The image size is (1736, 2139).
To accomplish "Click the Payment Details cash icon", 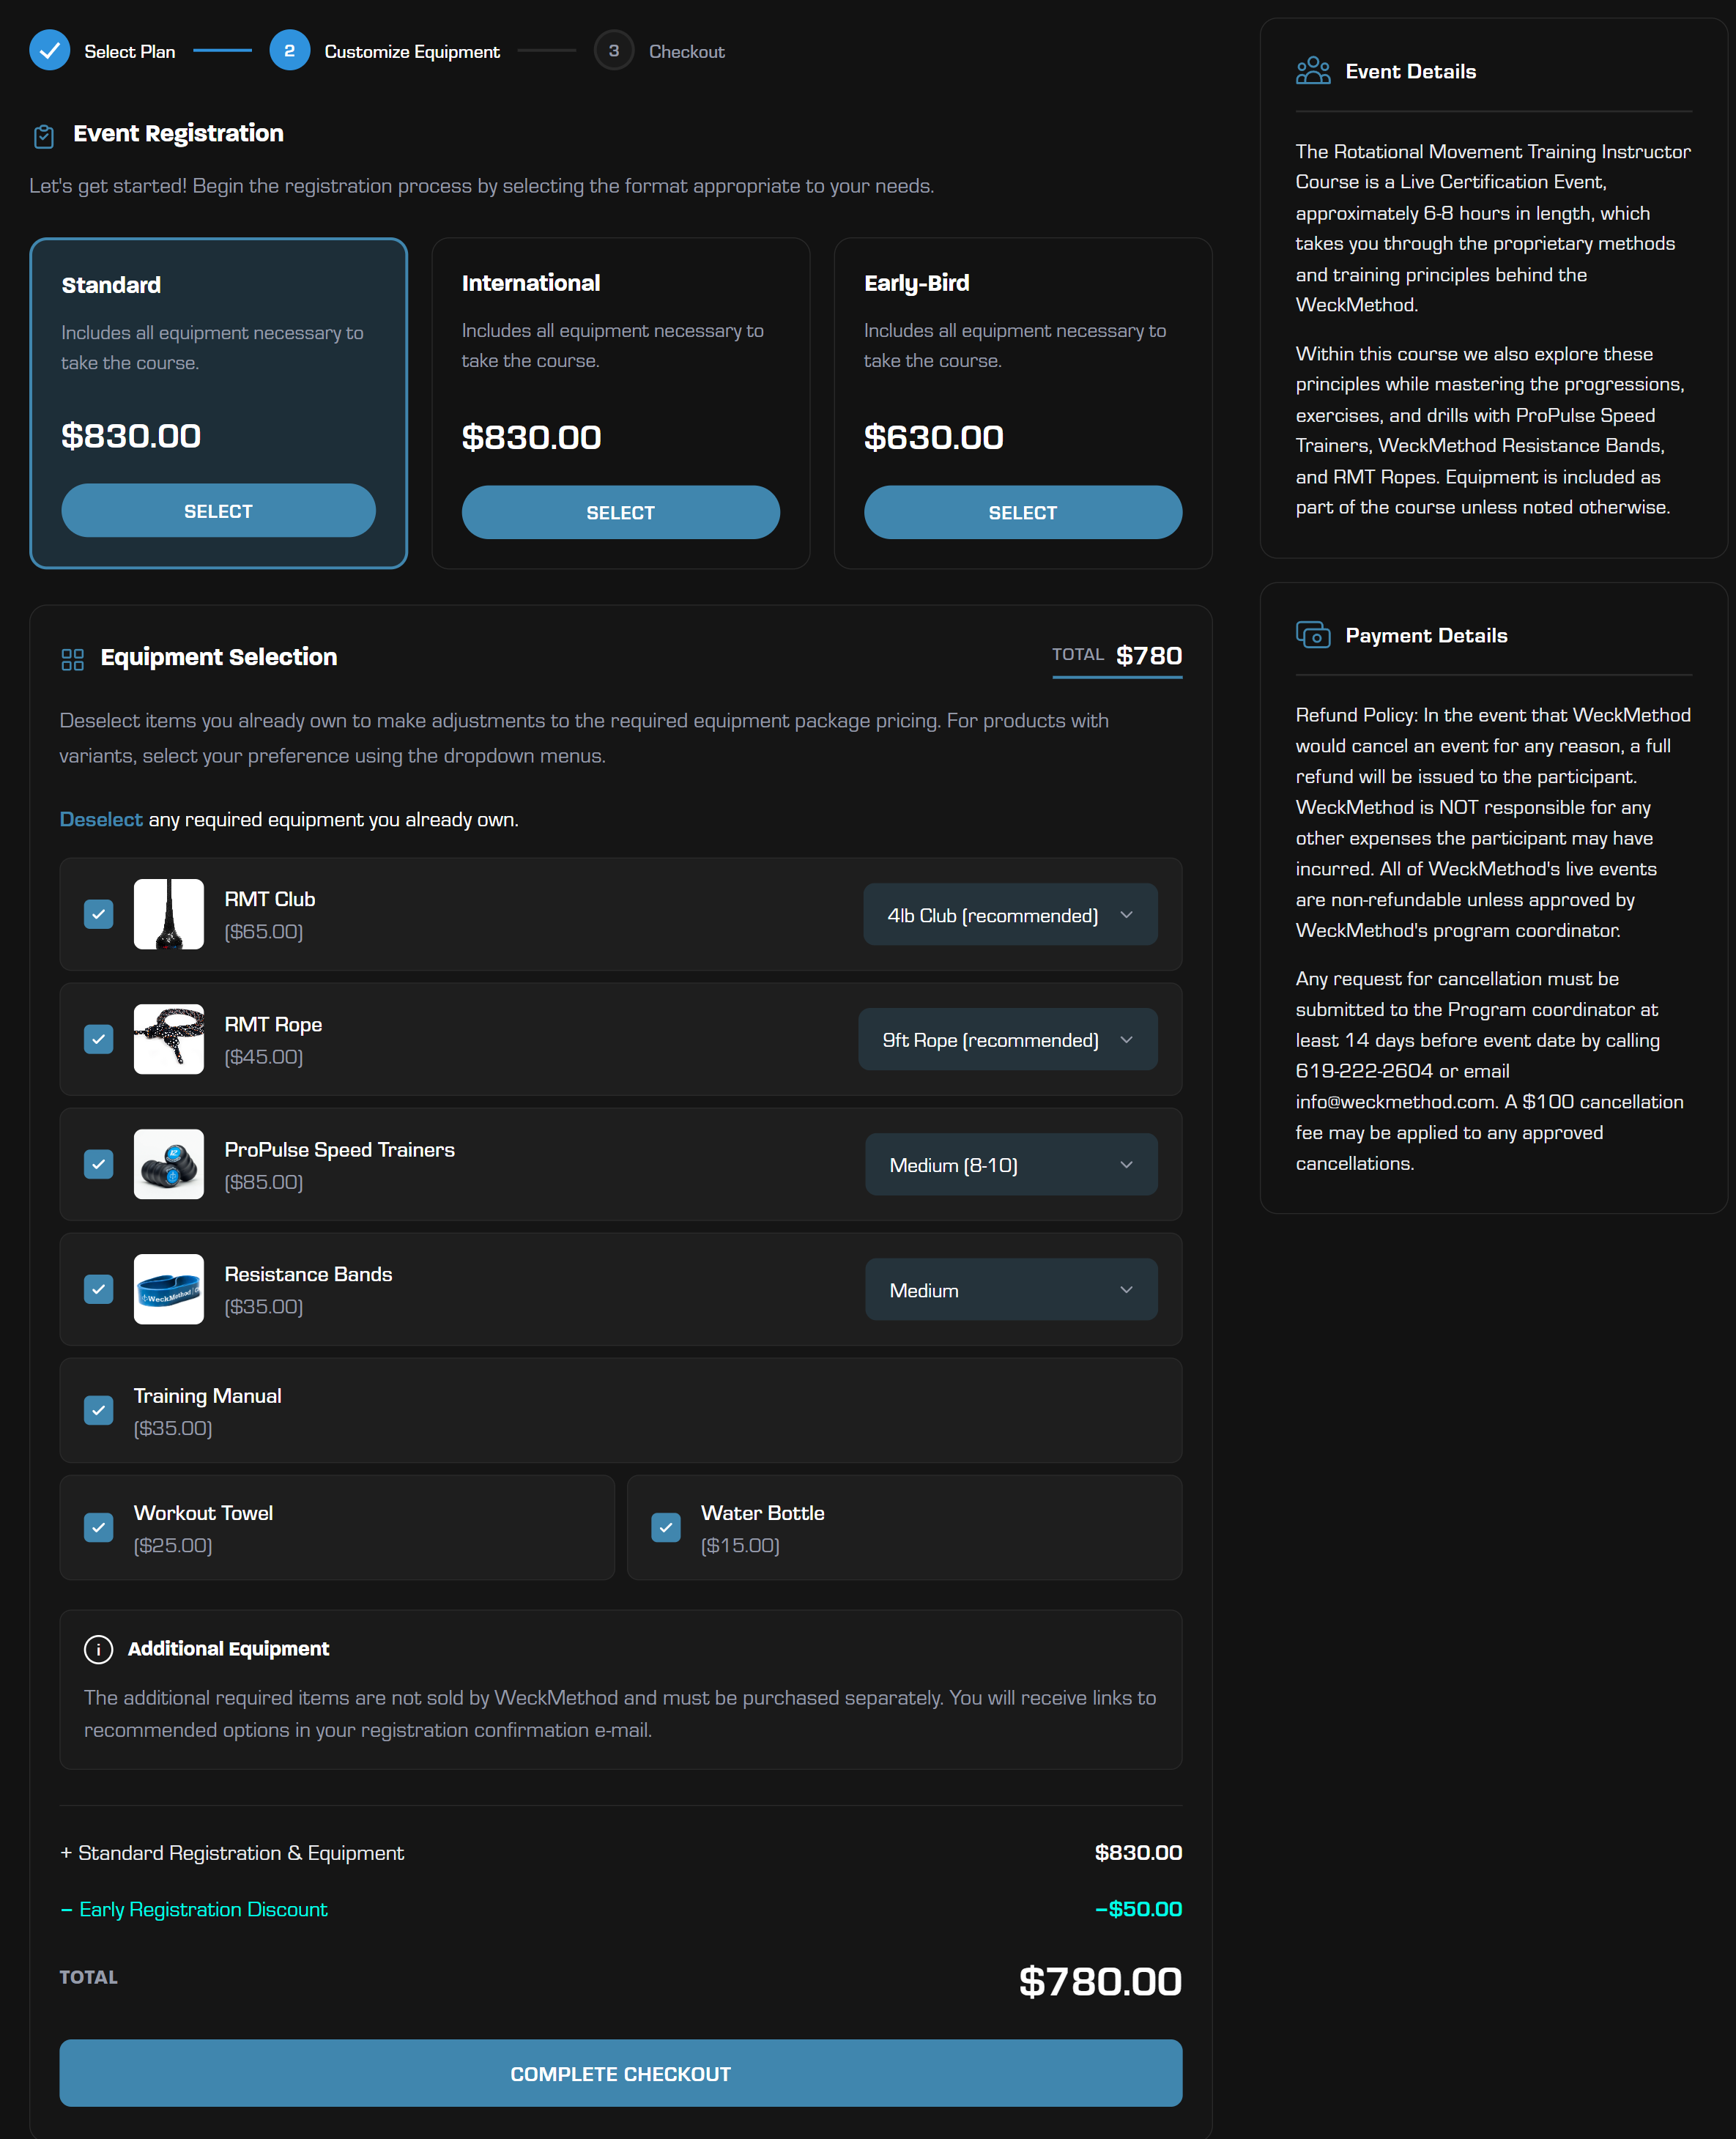I will [1312, 635].
